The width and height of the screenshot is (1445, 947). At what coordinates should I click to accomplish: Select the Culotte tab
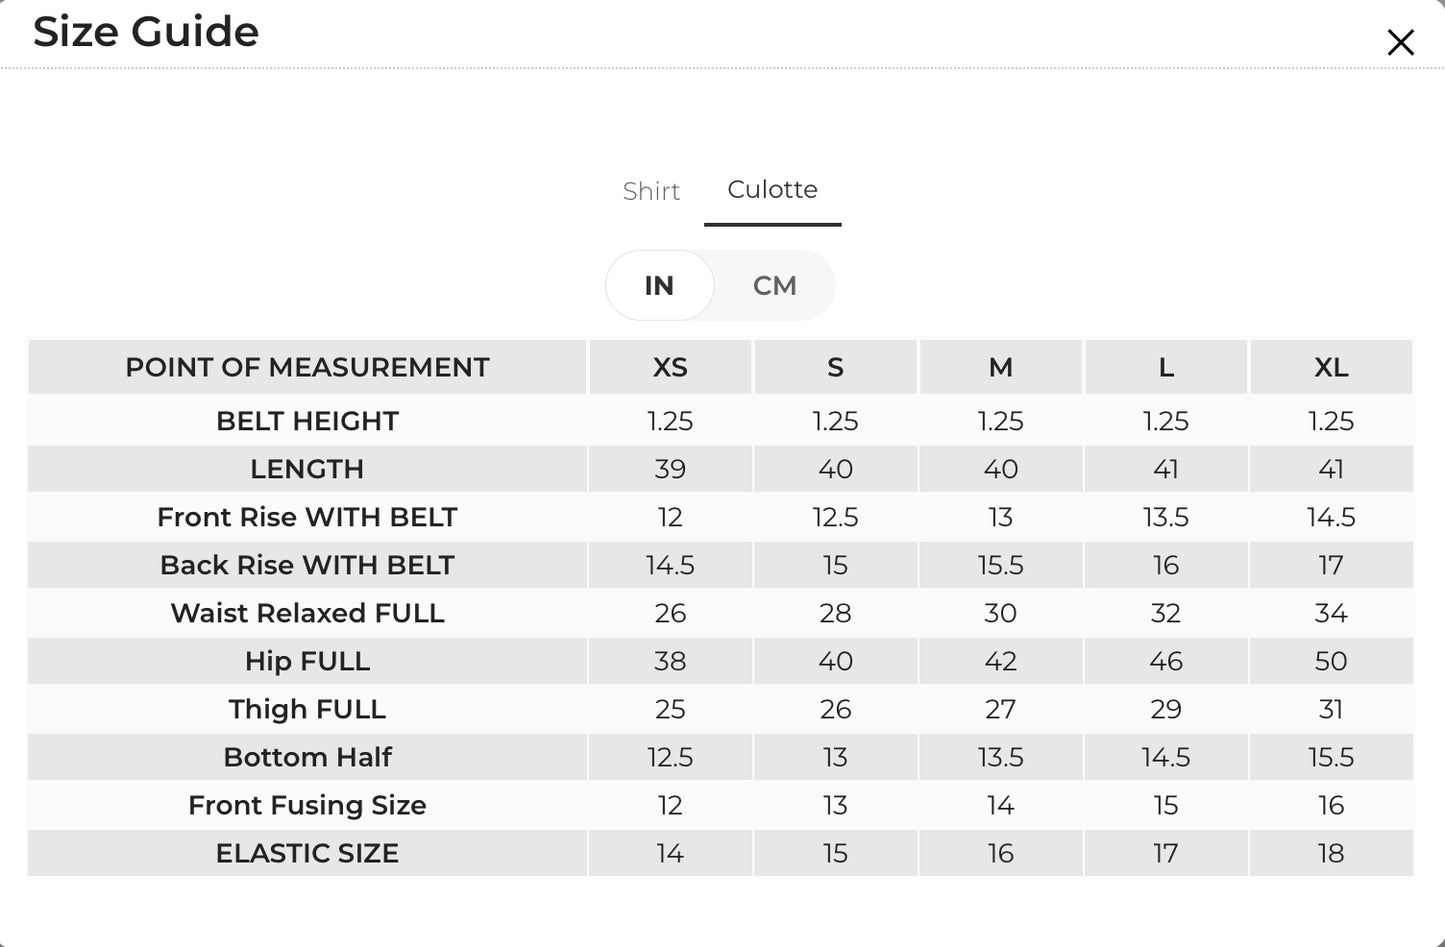pyautogui.click(x=772, y=190)
